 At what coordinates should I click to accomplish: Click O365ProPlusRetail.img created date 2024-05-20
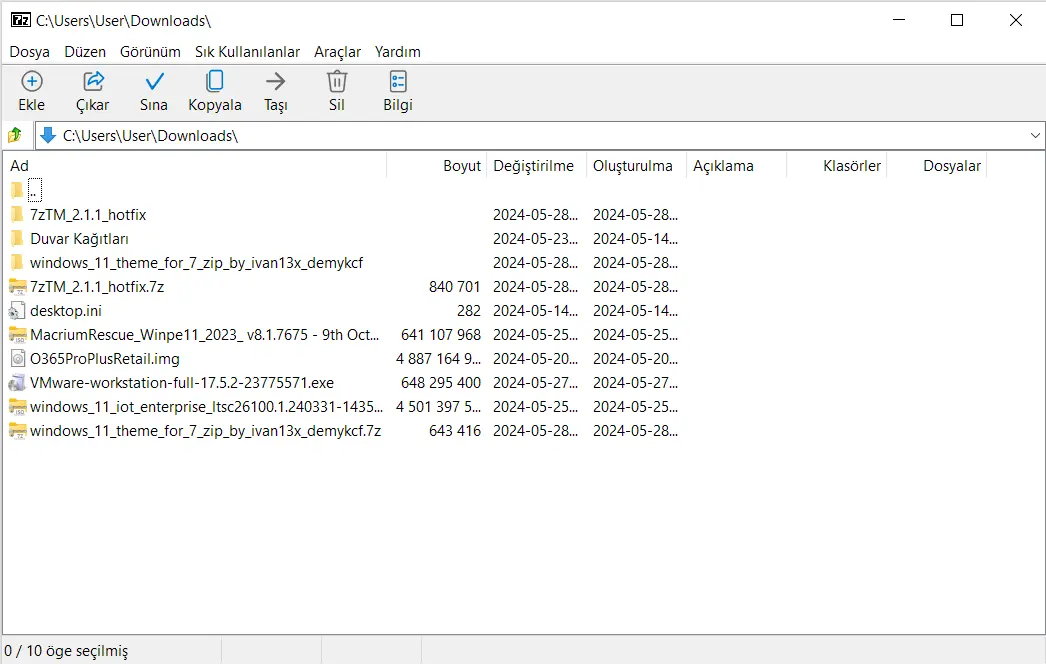[636, 359]
